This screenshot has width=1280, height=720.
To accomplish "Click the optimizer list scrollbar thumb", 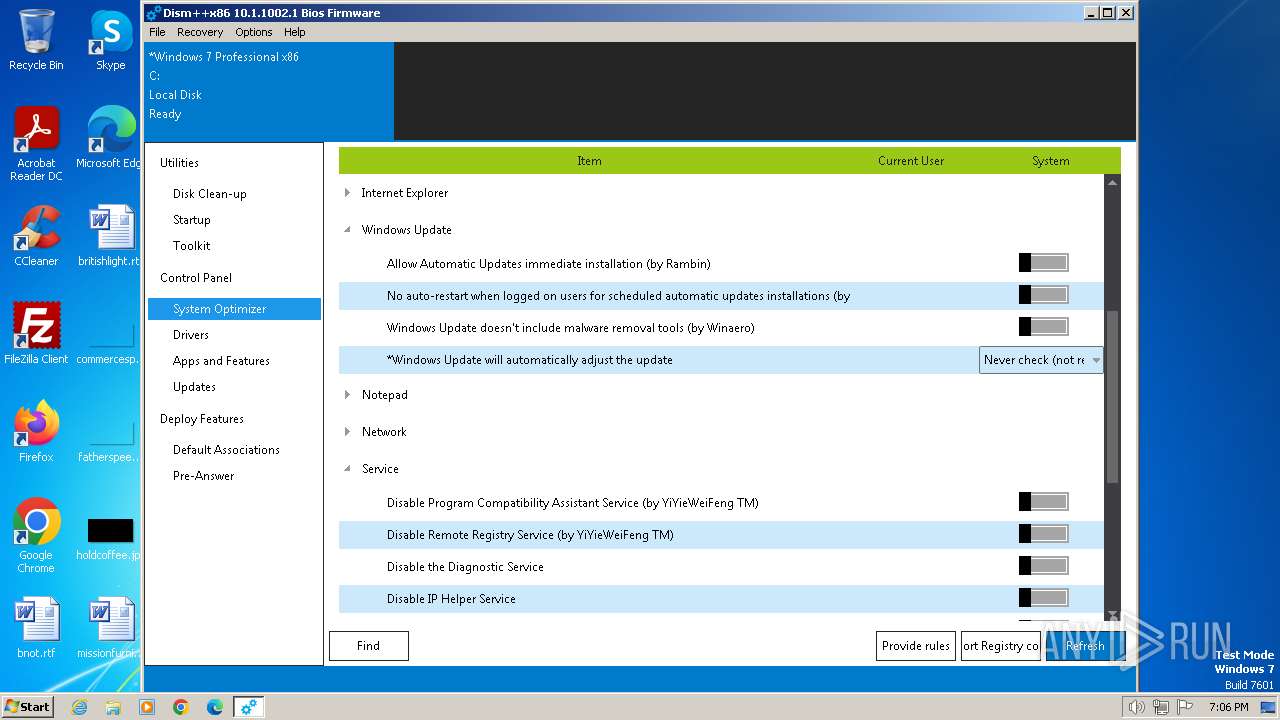I will point(1112,396).
